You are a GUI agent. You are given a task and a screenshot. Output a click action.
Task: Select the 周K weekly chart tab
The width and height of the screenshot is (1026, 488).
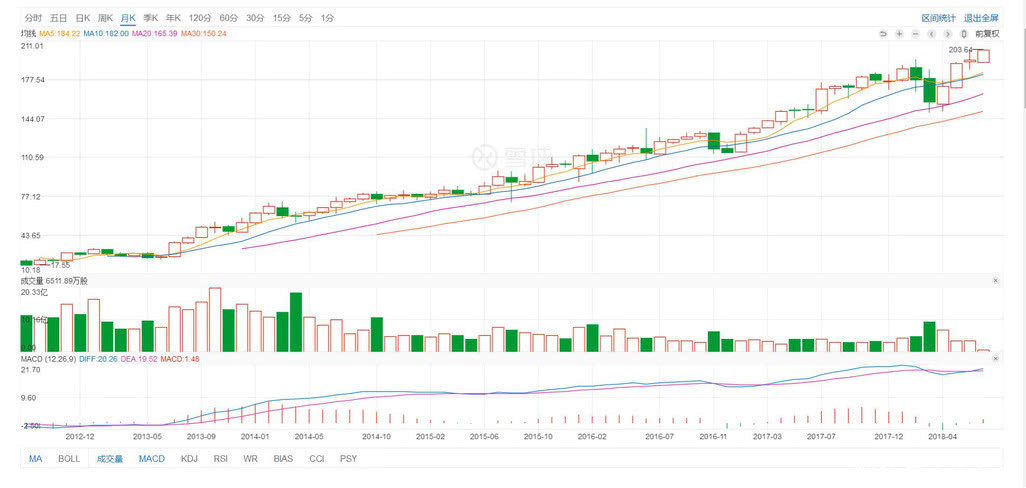[105, 18]
